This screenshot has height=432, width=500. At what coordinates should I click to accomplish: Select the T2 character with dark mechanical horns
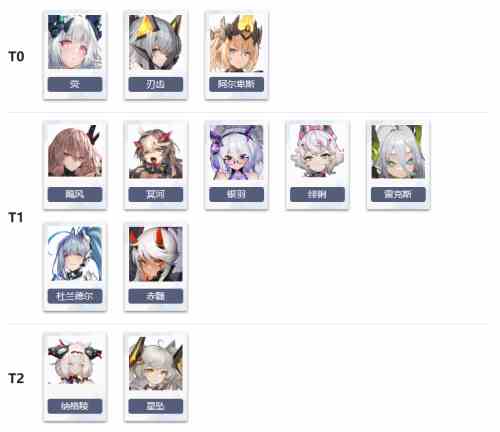tap(75, 361)
